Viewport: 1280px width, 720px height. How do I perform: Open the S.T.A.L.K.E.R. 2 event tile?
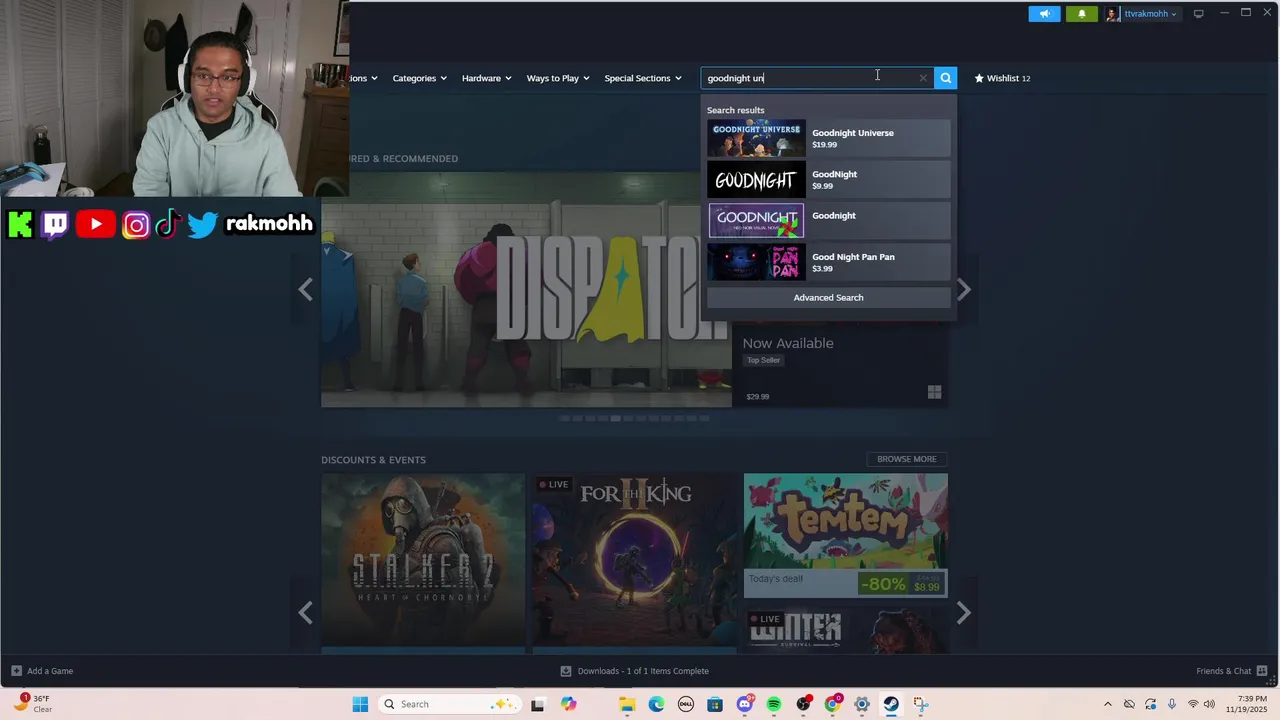(423, 562)
